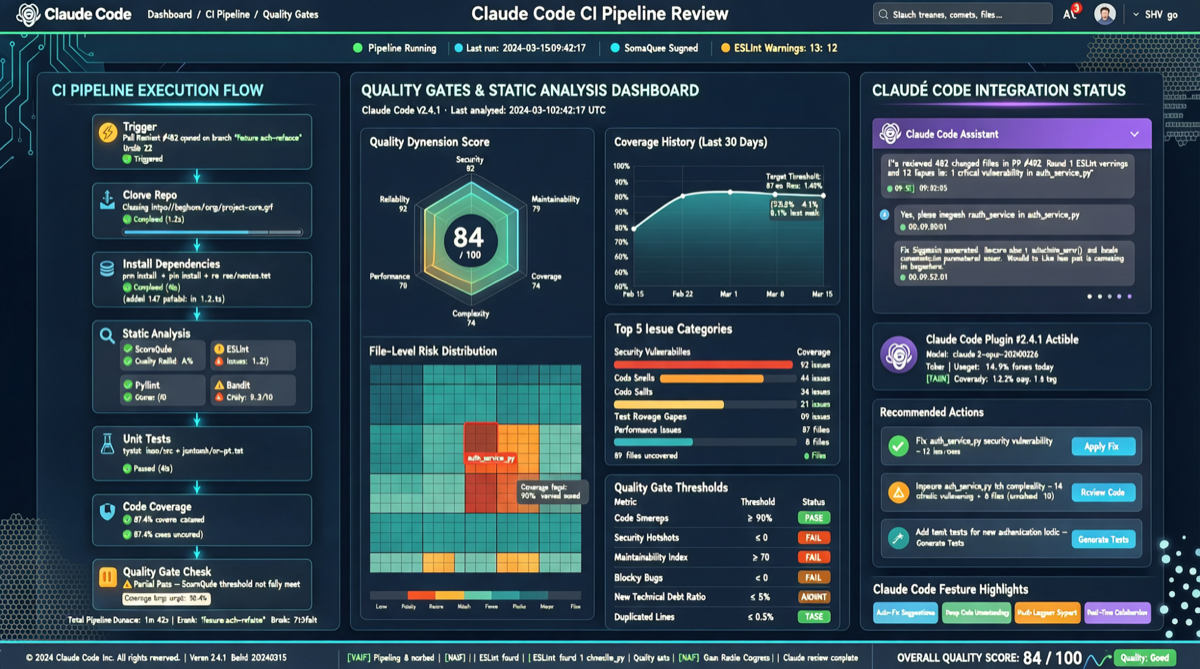Go to Dashboard in the breadcrumb
Image resolution: width=1200 pixels, height=669 pixels.
[169, 15]
